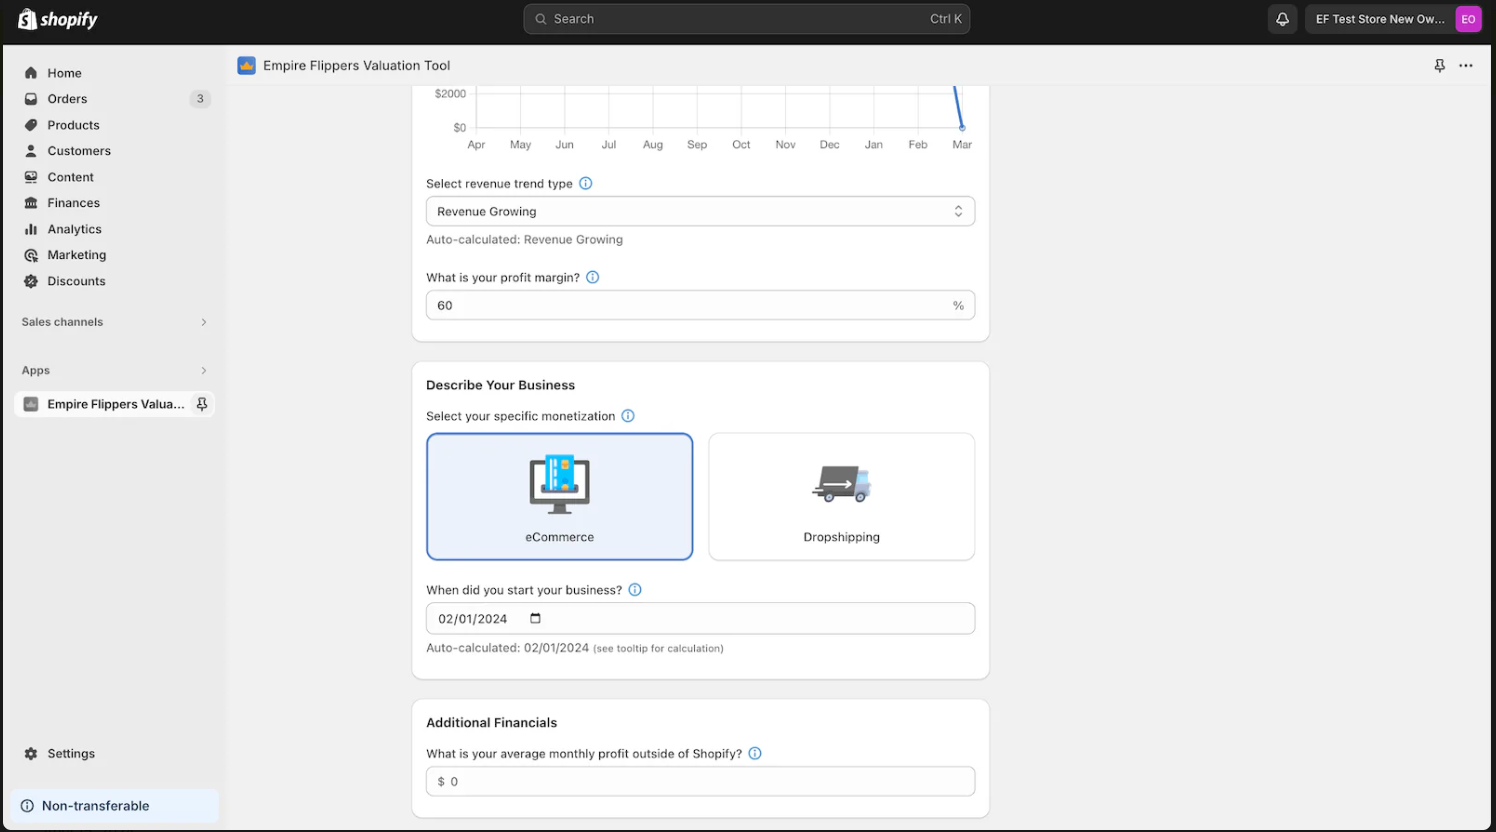Screen dimensions: 1496x832
Task: Open Marketing page
Action: (x=76, y=255)
